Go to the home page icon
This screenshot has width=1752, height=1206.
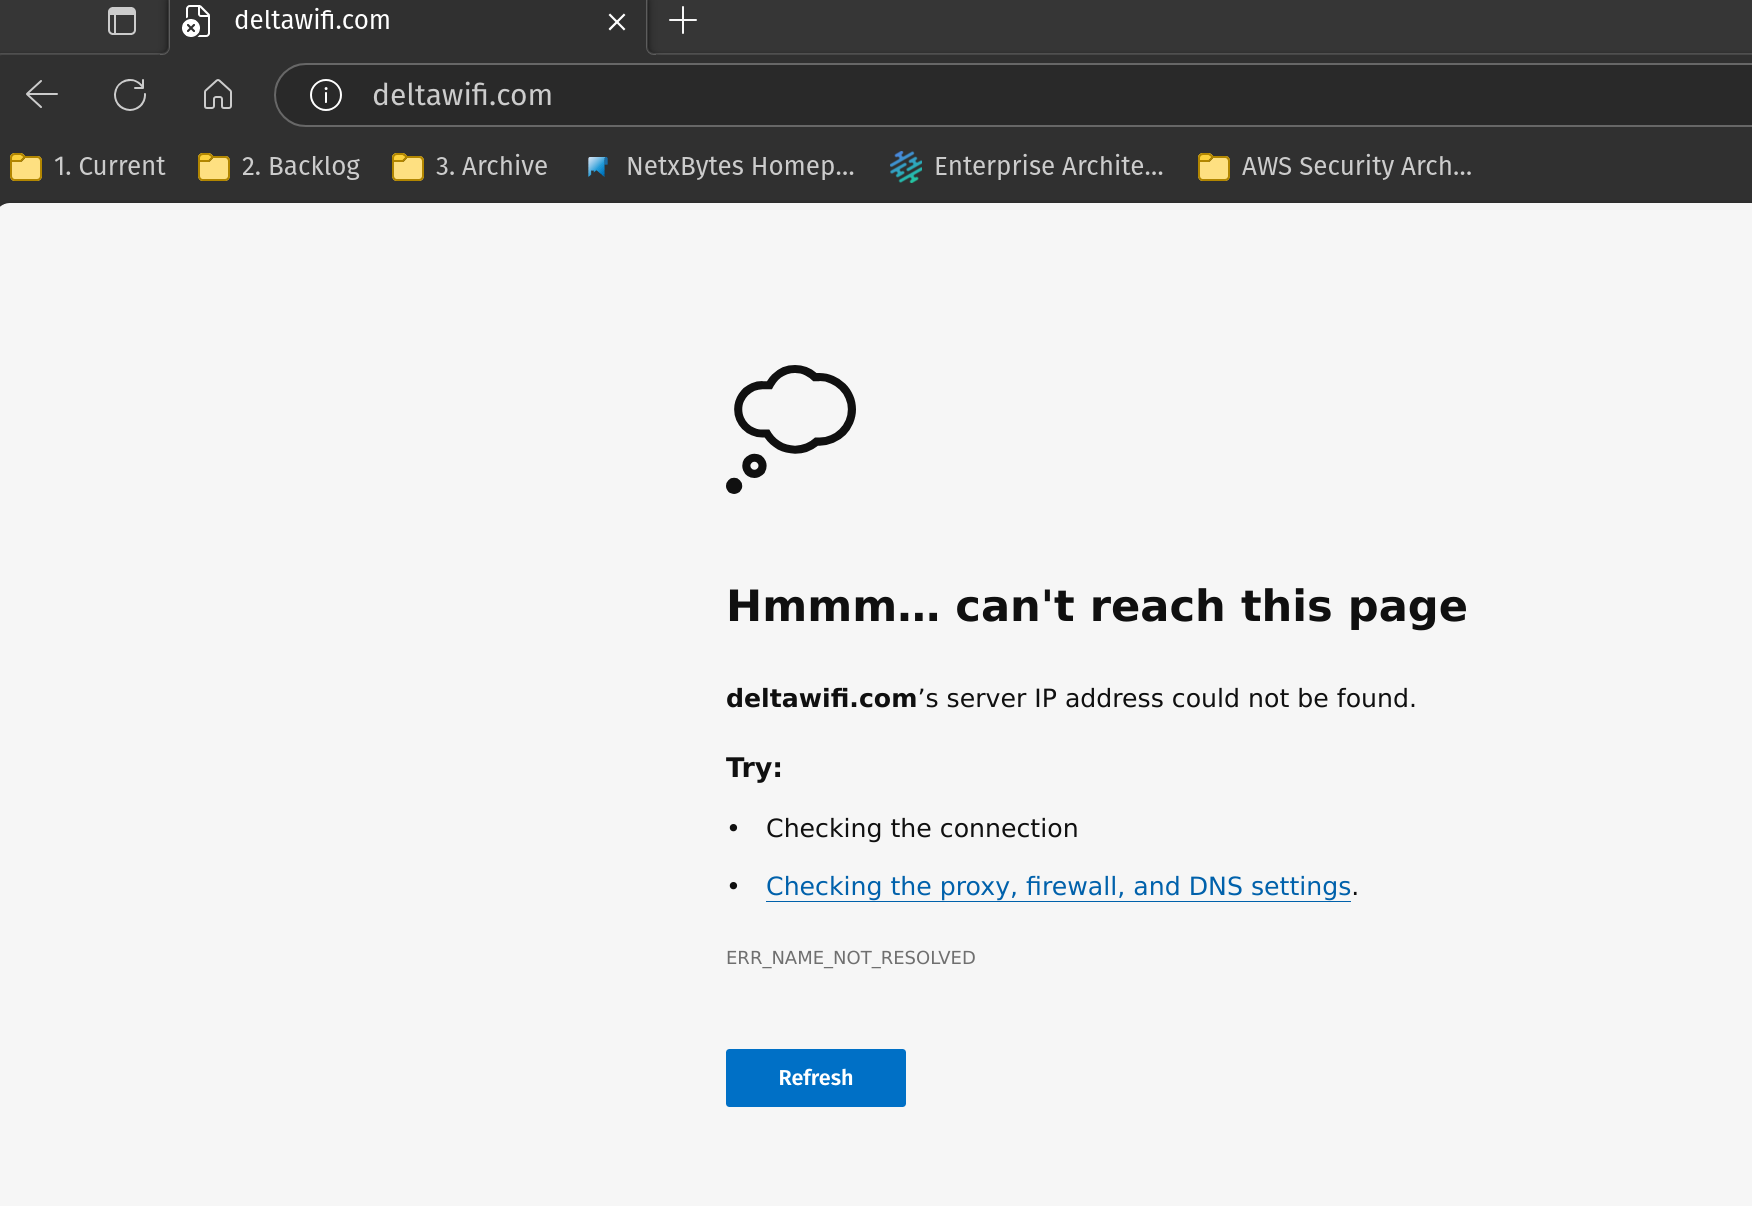[217, 95]
